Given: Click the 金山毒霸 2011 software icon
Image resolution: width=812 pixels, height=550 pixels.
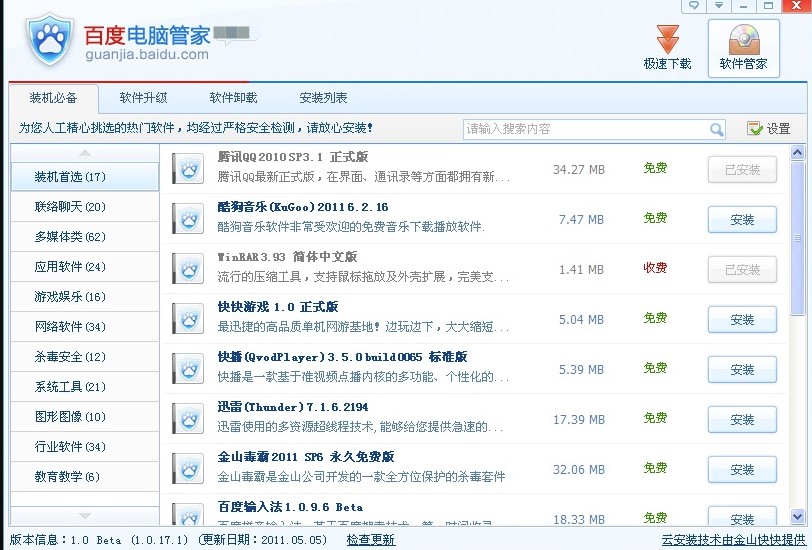Looking at the screenshot, I should point(186,469).
